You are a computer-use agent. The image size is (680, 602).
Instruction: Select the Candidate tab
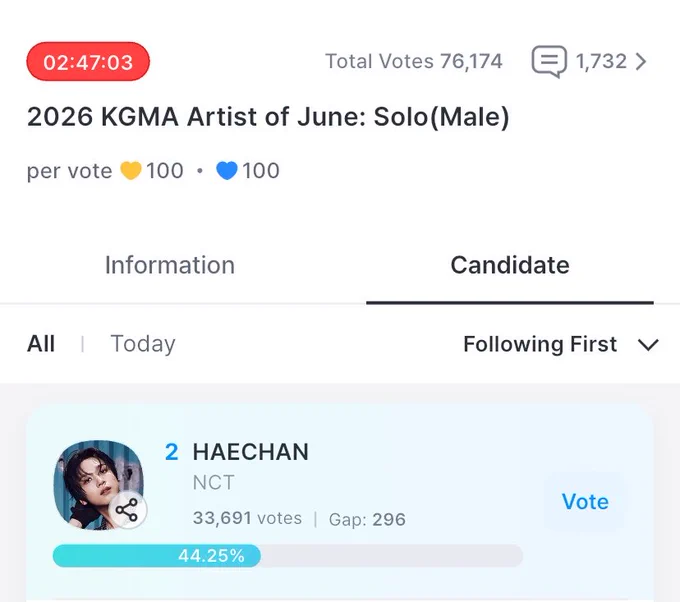click(x=510, y=265)
